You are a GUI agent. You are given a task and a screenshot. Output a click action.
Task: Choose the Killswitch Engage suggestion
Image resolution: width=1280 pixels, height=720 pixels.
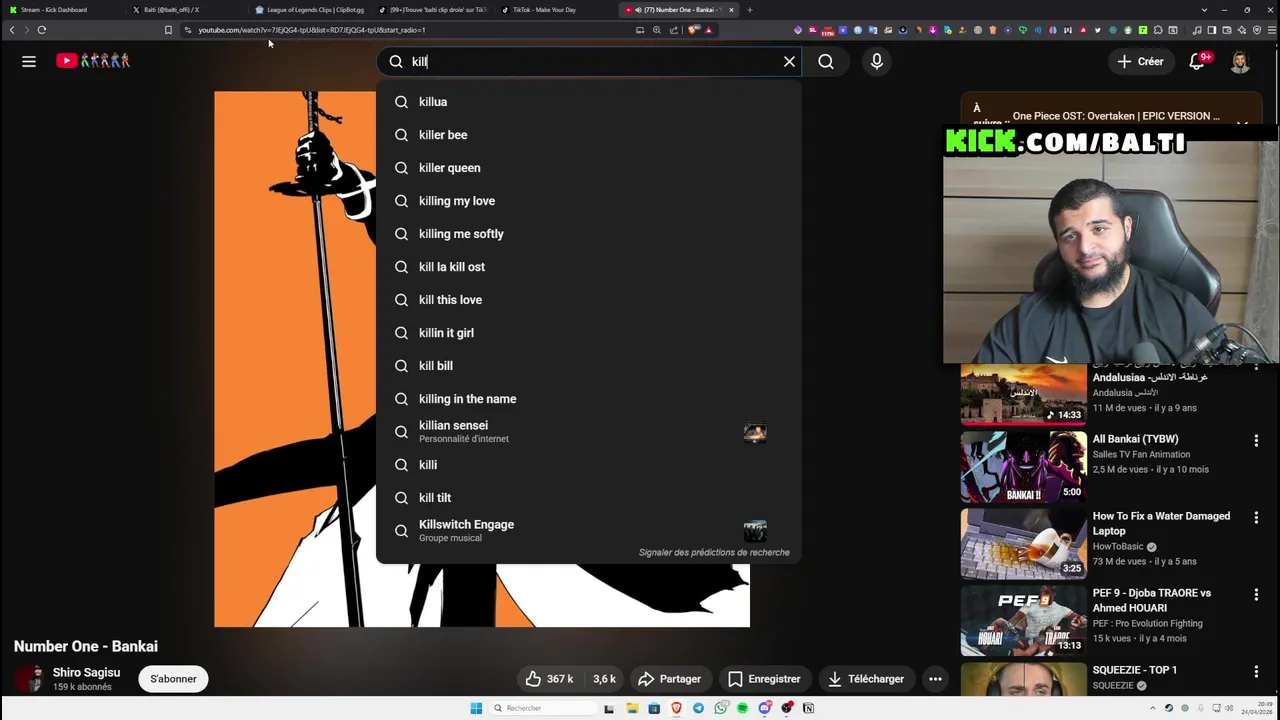coord(589,531)
